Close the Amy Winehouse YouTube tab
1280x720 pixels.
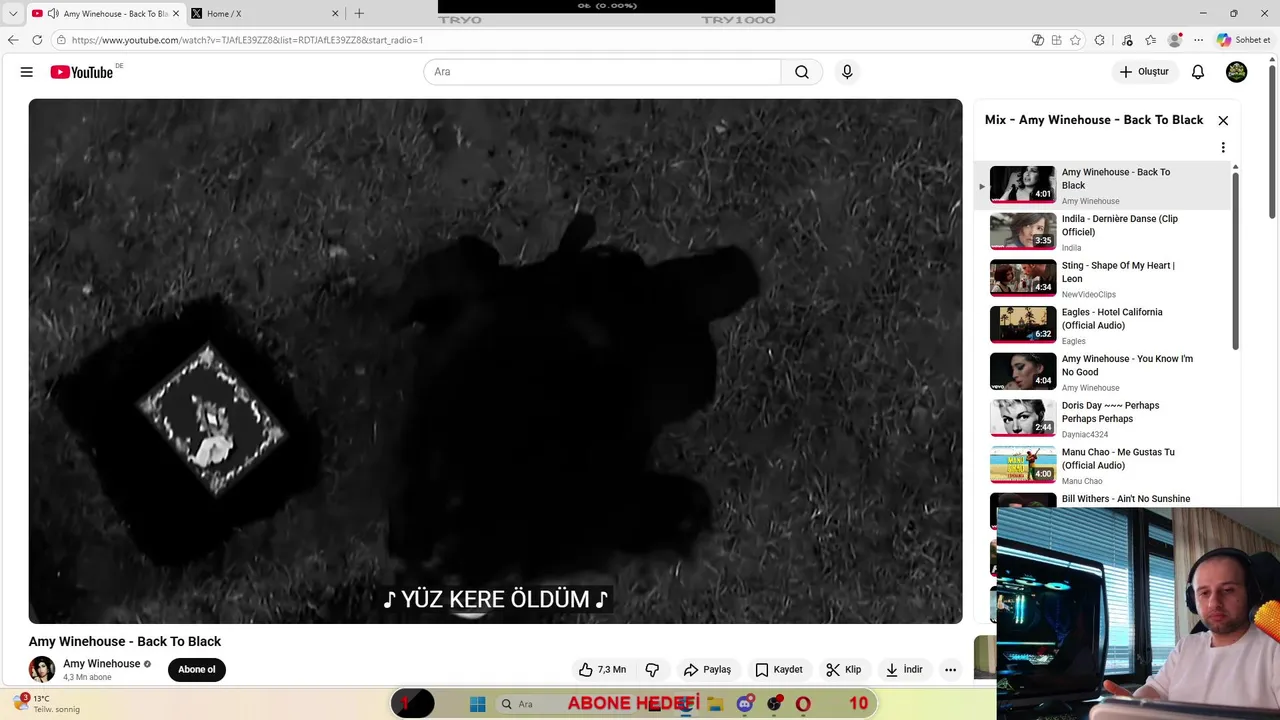click(x=175, y=14)
